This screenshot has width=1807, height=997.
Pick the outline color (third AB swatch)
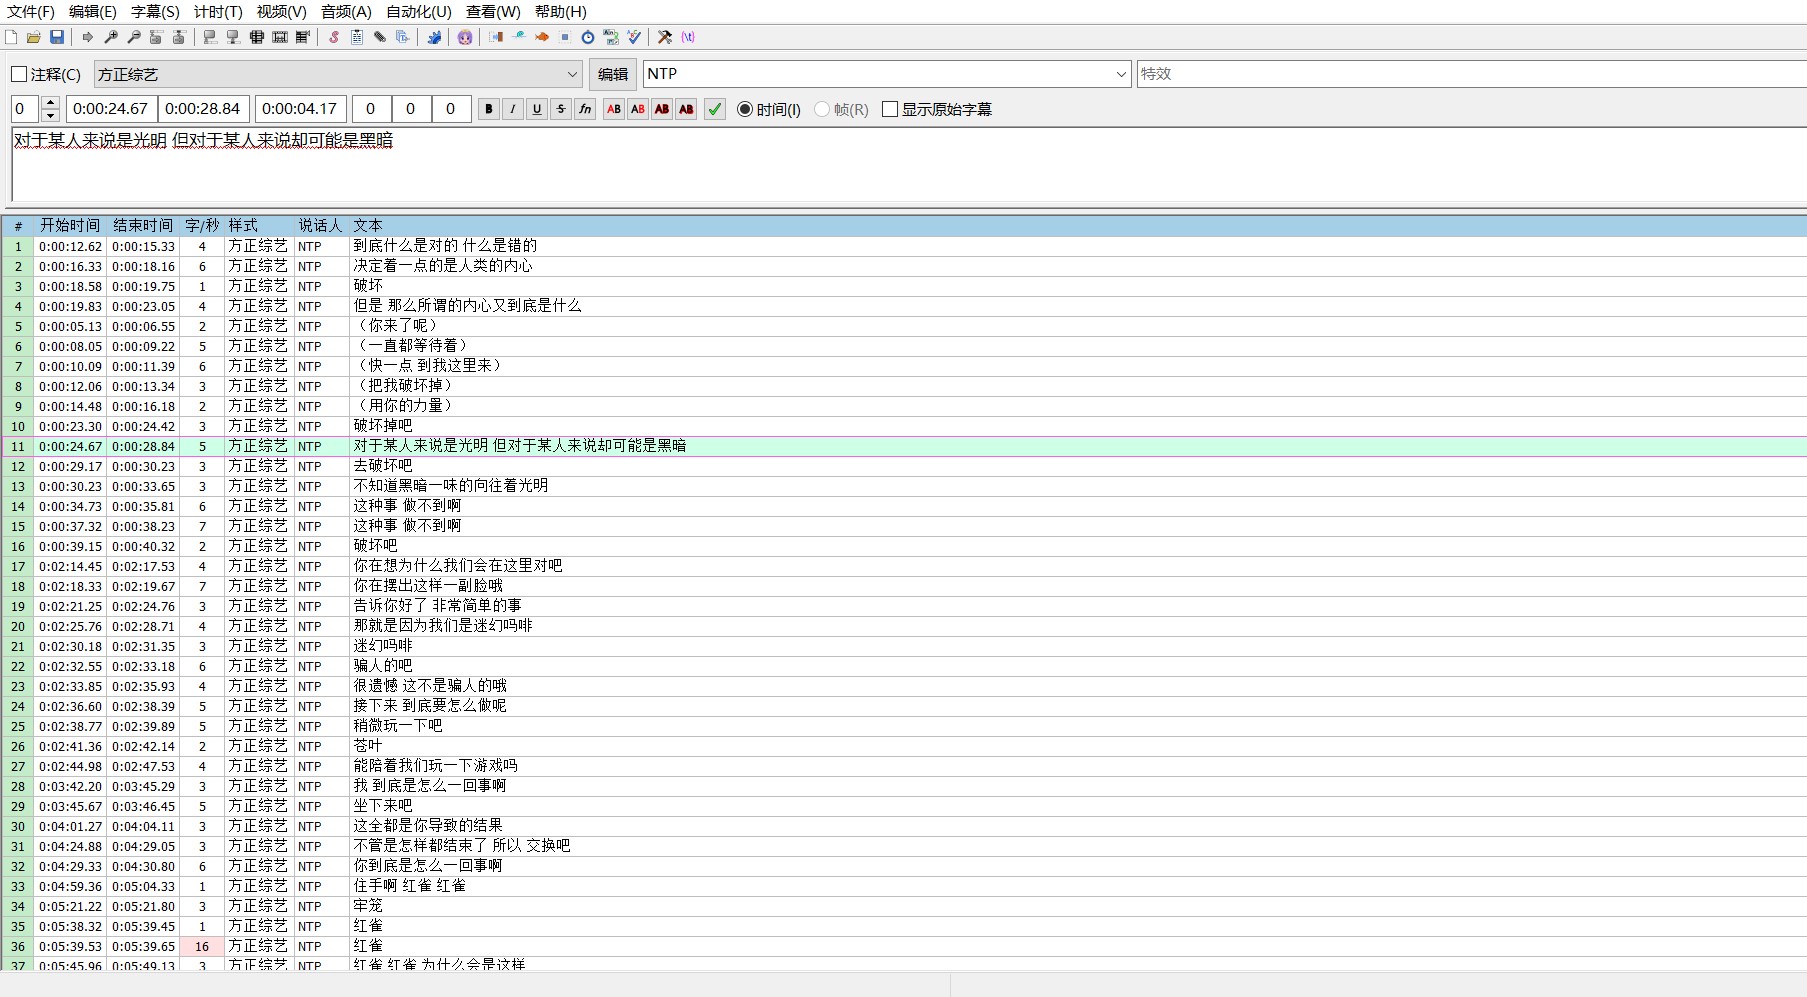(x=662, y=109)
